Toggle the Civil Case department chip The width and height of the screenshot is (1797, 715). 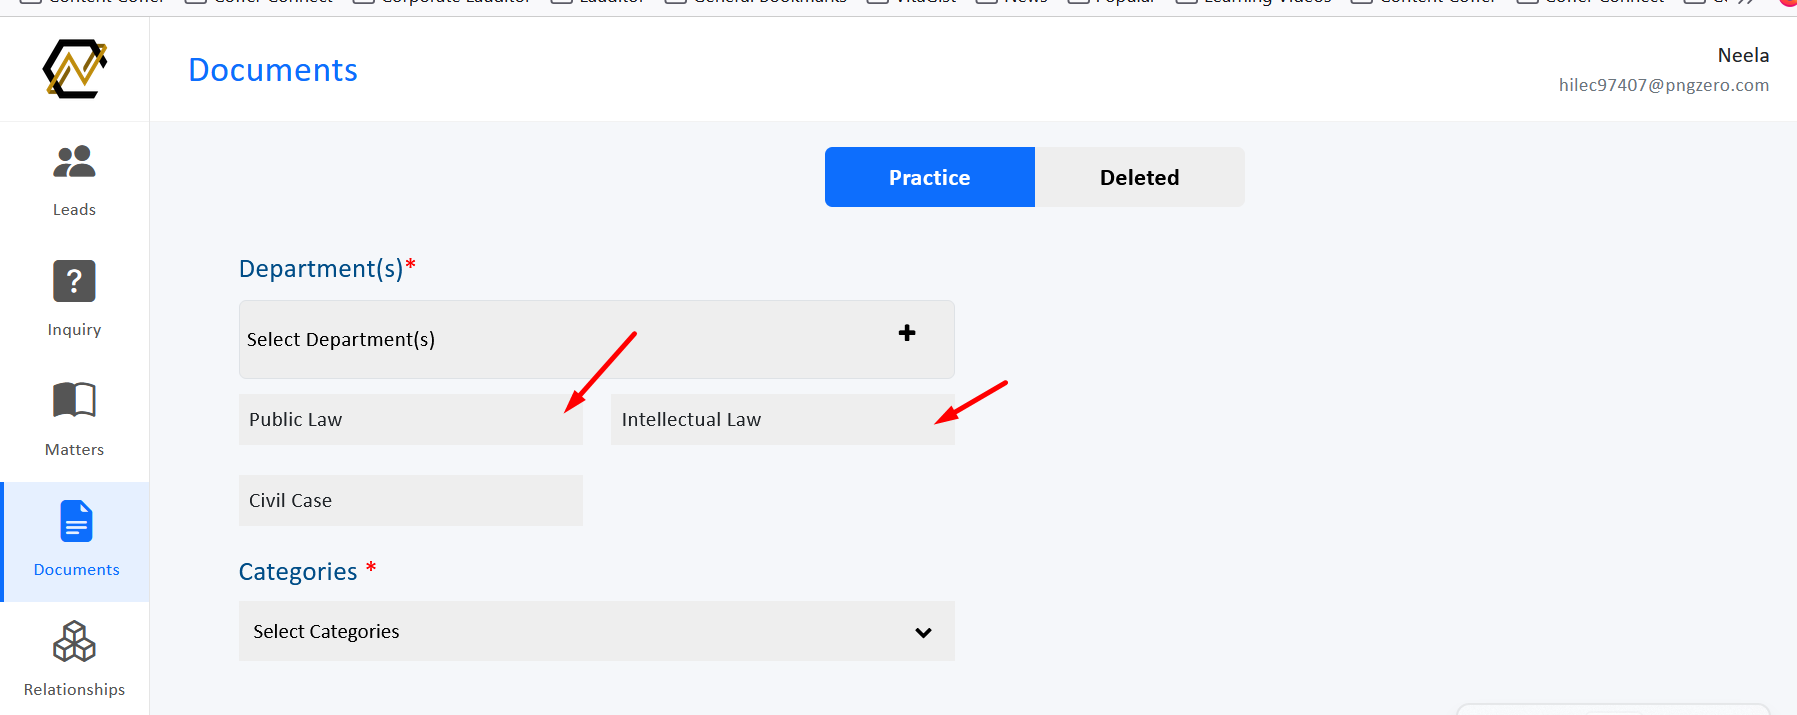411,500
